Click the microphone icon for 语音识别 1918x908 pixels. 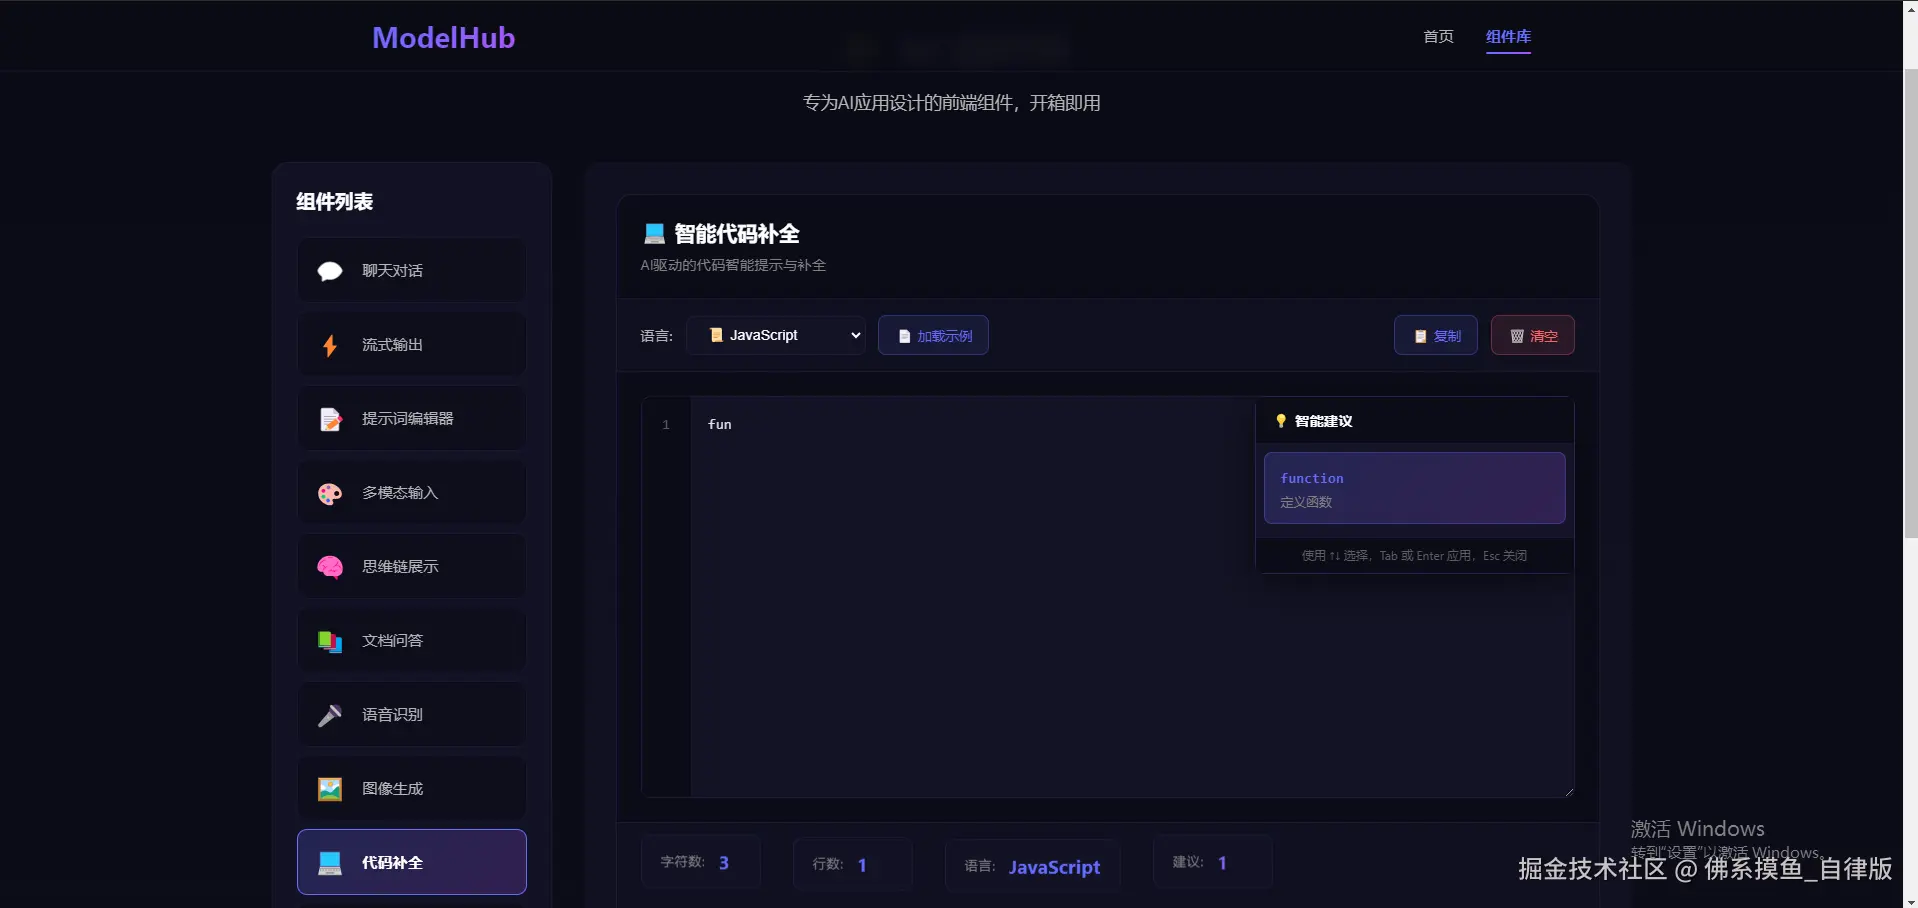[x=330, y=715]
